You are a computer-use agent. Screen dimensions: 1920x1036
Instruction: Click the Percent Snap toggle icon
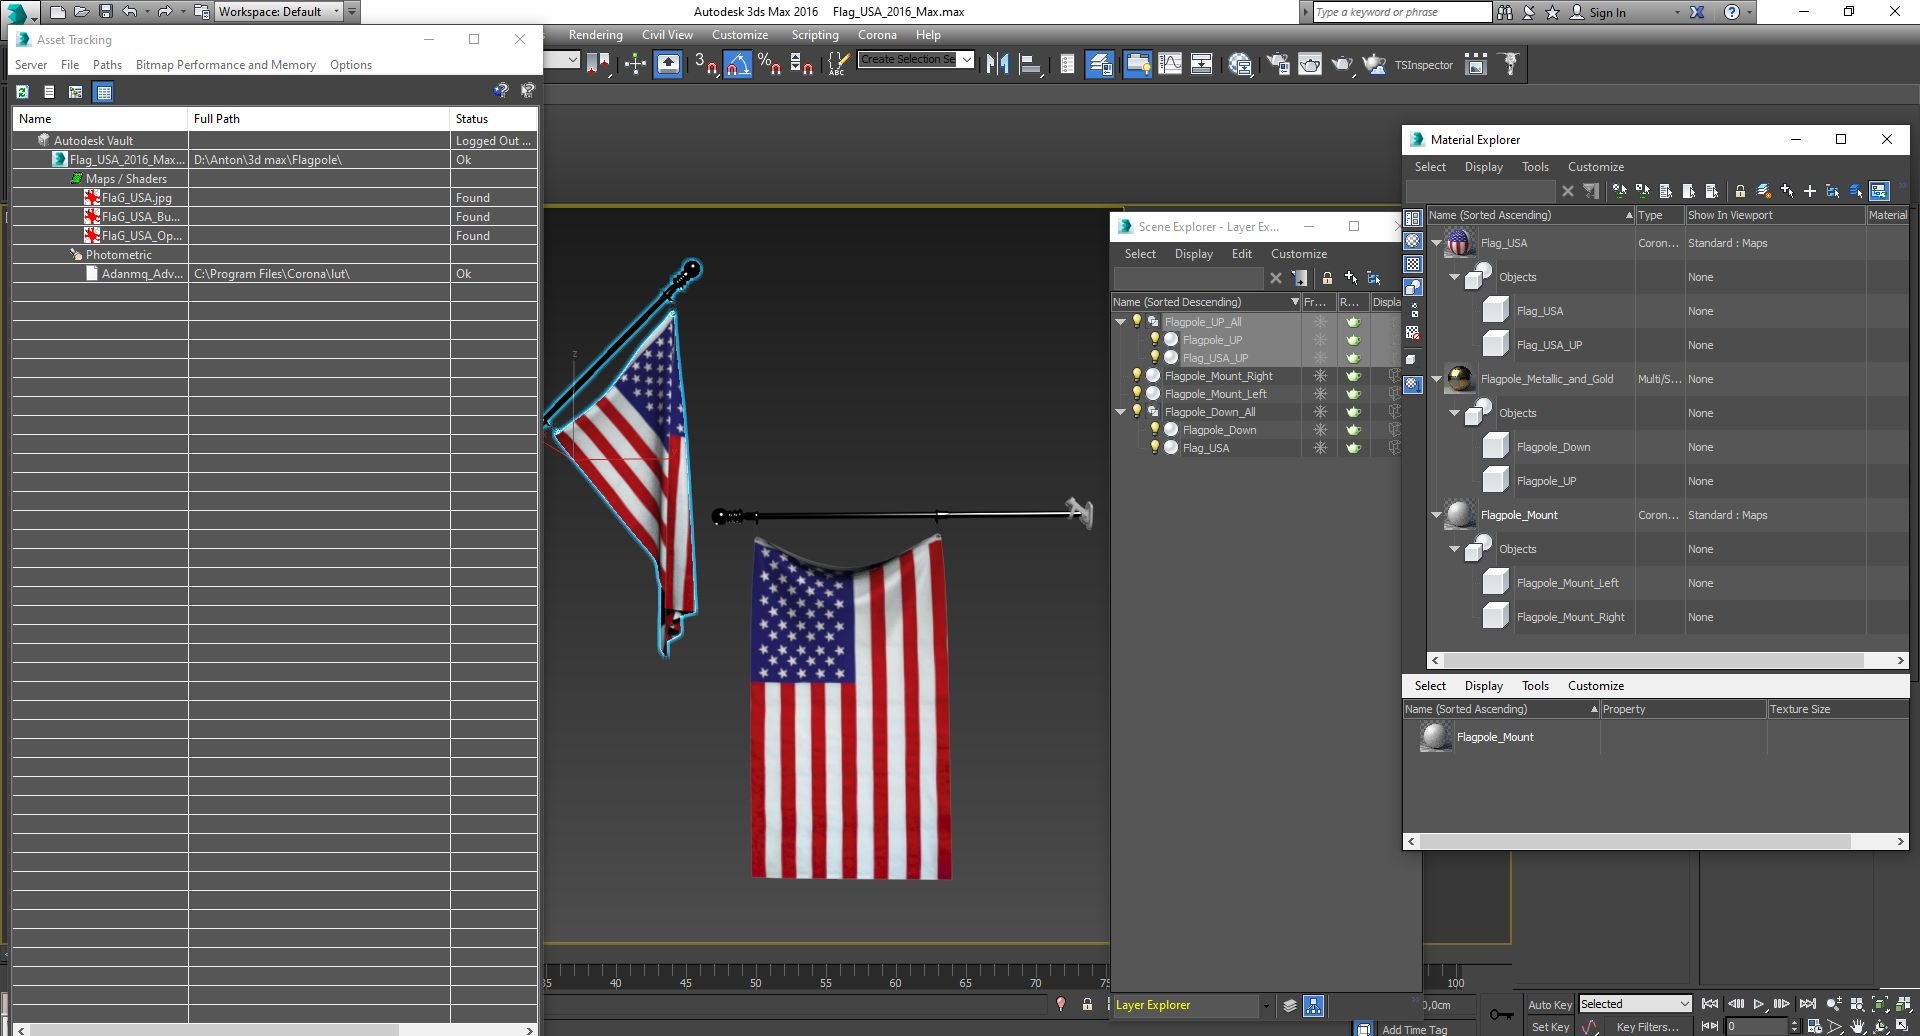tap(769, 65)
